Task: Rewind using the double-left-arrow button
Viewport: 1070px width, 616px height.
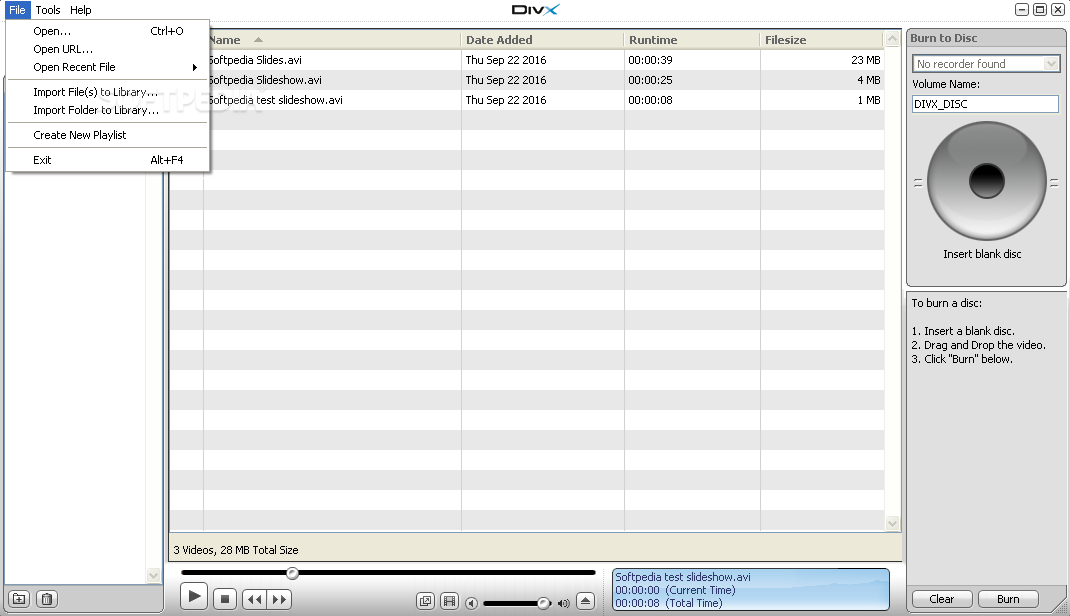Action: (255, 600)
